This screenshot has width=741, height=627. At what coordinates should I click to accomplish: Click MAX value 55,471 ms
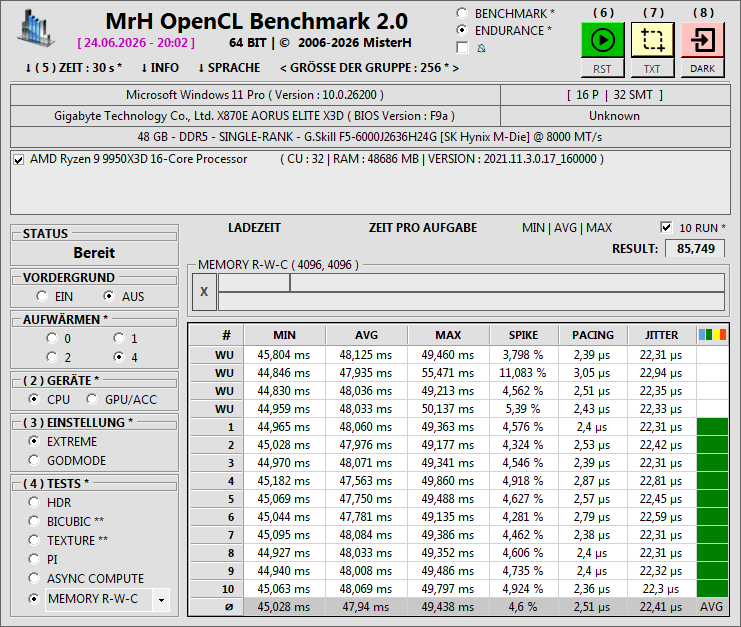coord(448,373)
